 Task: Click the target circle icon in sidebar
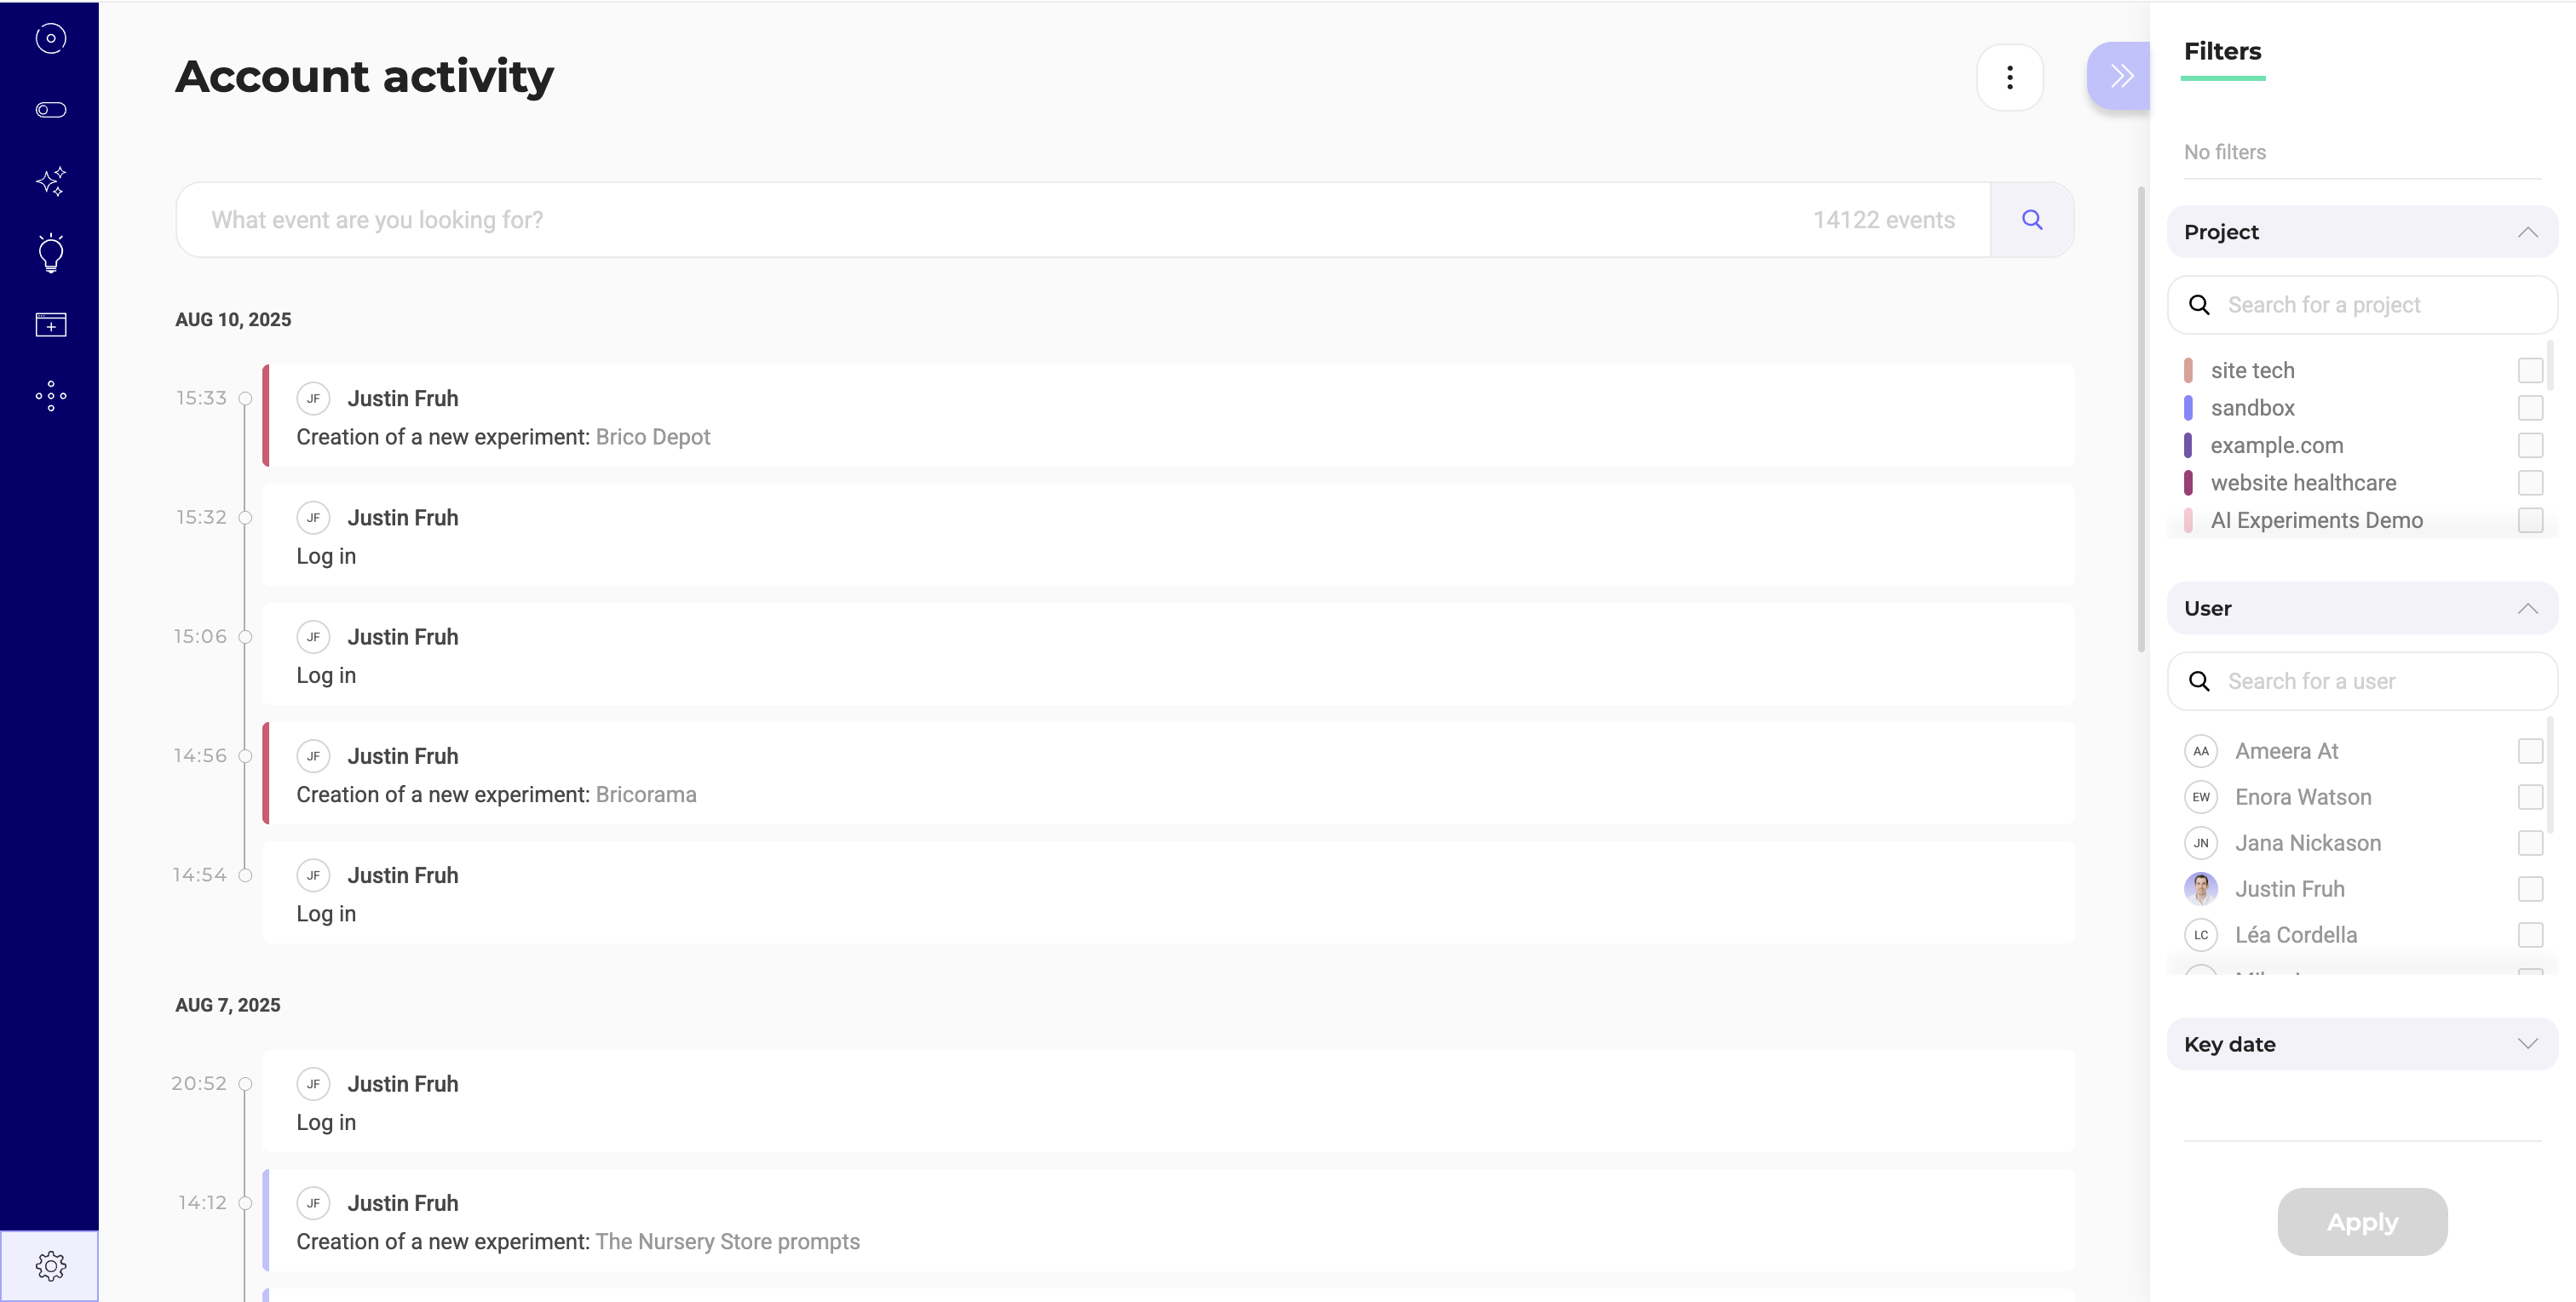tap(50, 39)
